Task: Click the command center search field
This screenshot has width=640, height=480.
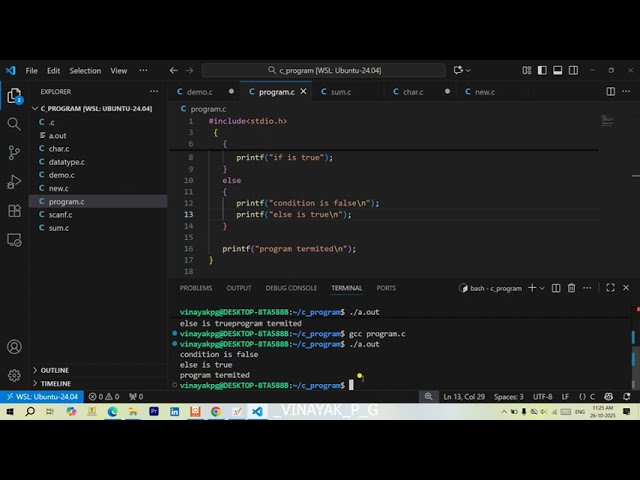Action: tap(324, 71)
